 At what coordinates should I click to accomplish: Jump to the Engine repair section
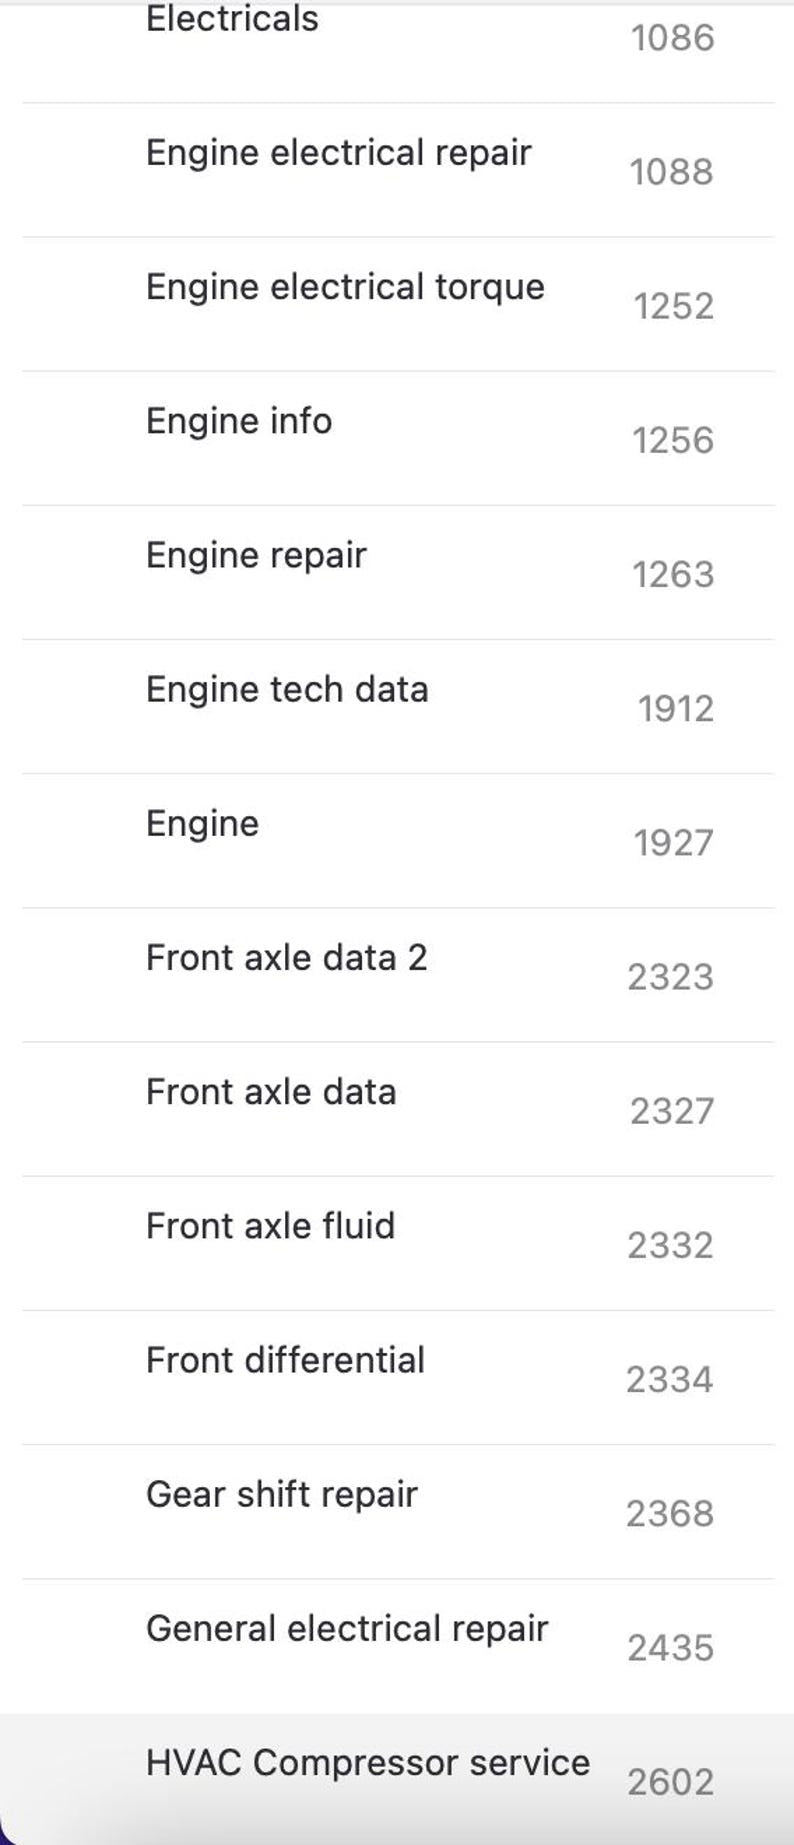tap(256, 555)
